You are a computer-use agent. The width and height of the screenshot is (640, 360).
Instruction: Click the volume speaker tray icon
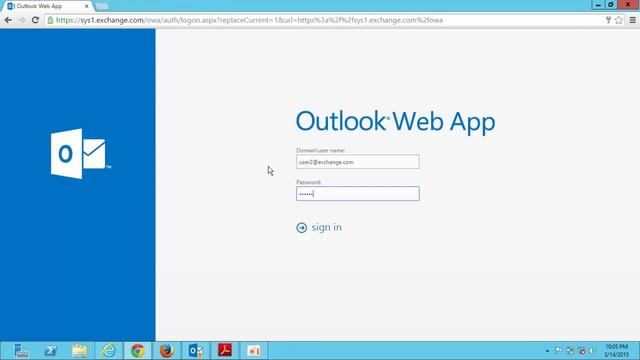(591, 351)
